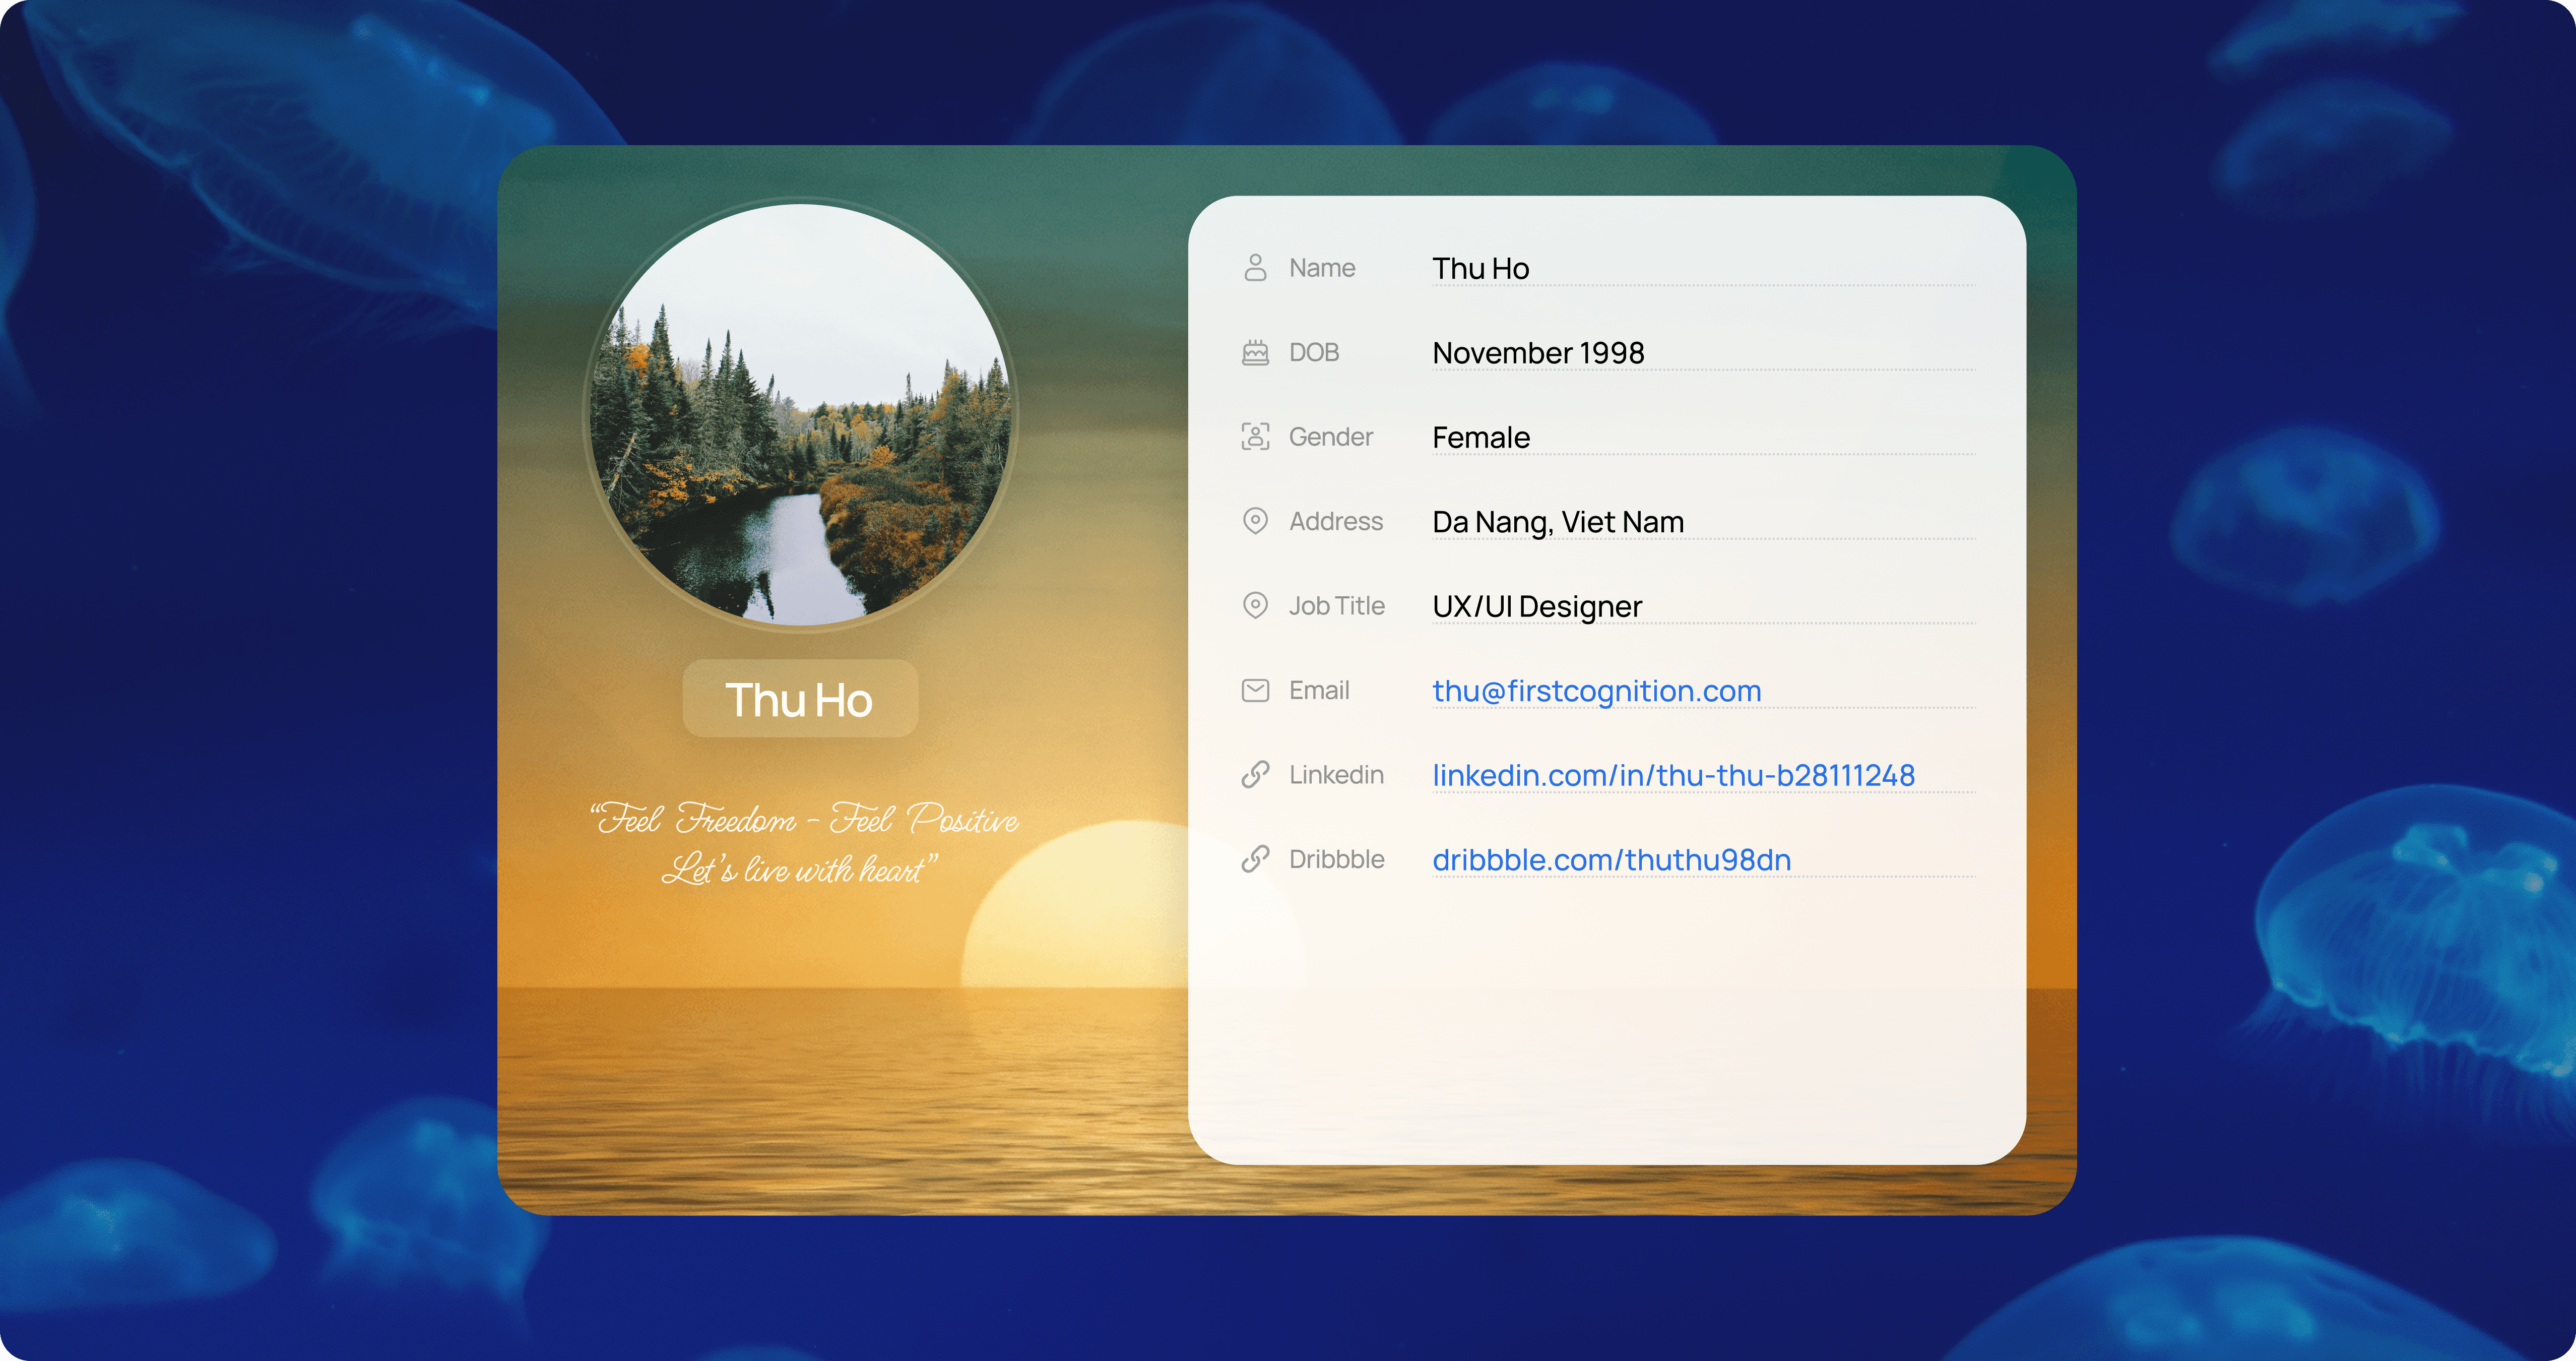Click the pin icon beside Job Title
The width and height of the screenshot is (2576, 1361).
[x=1255, y=606]
